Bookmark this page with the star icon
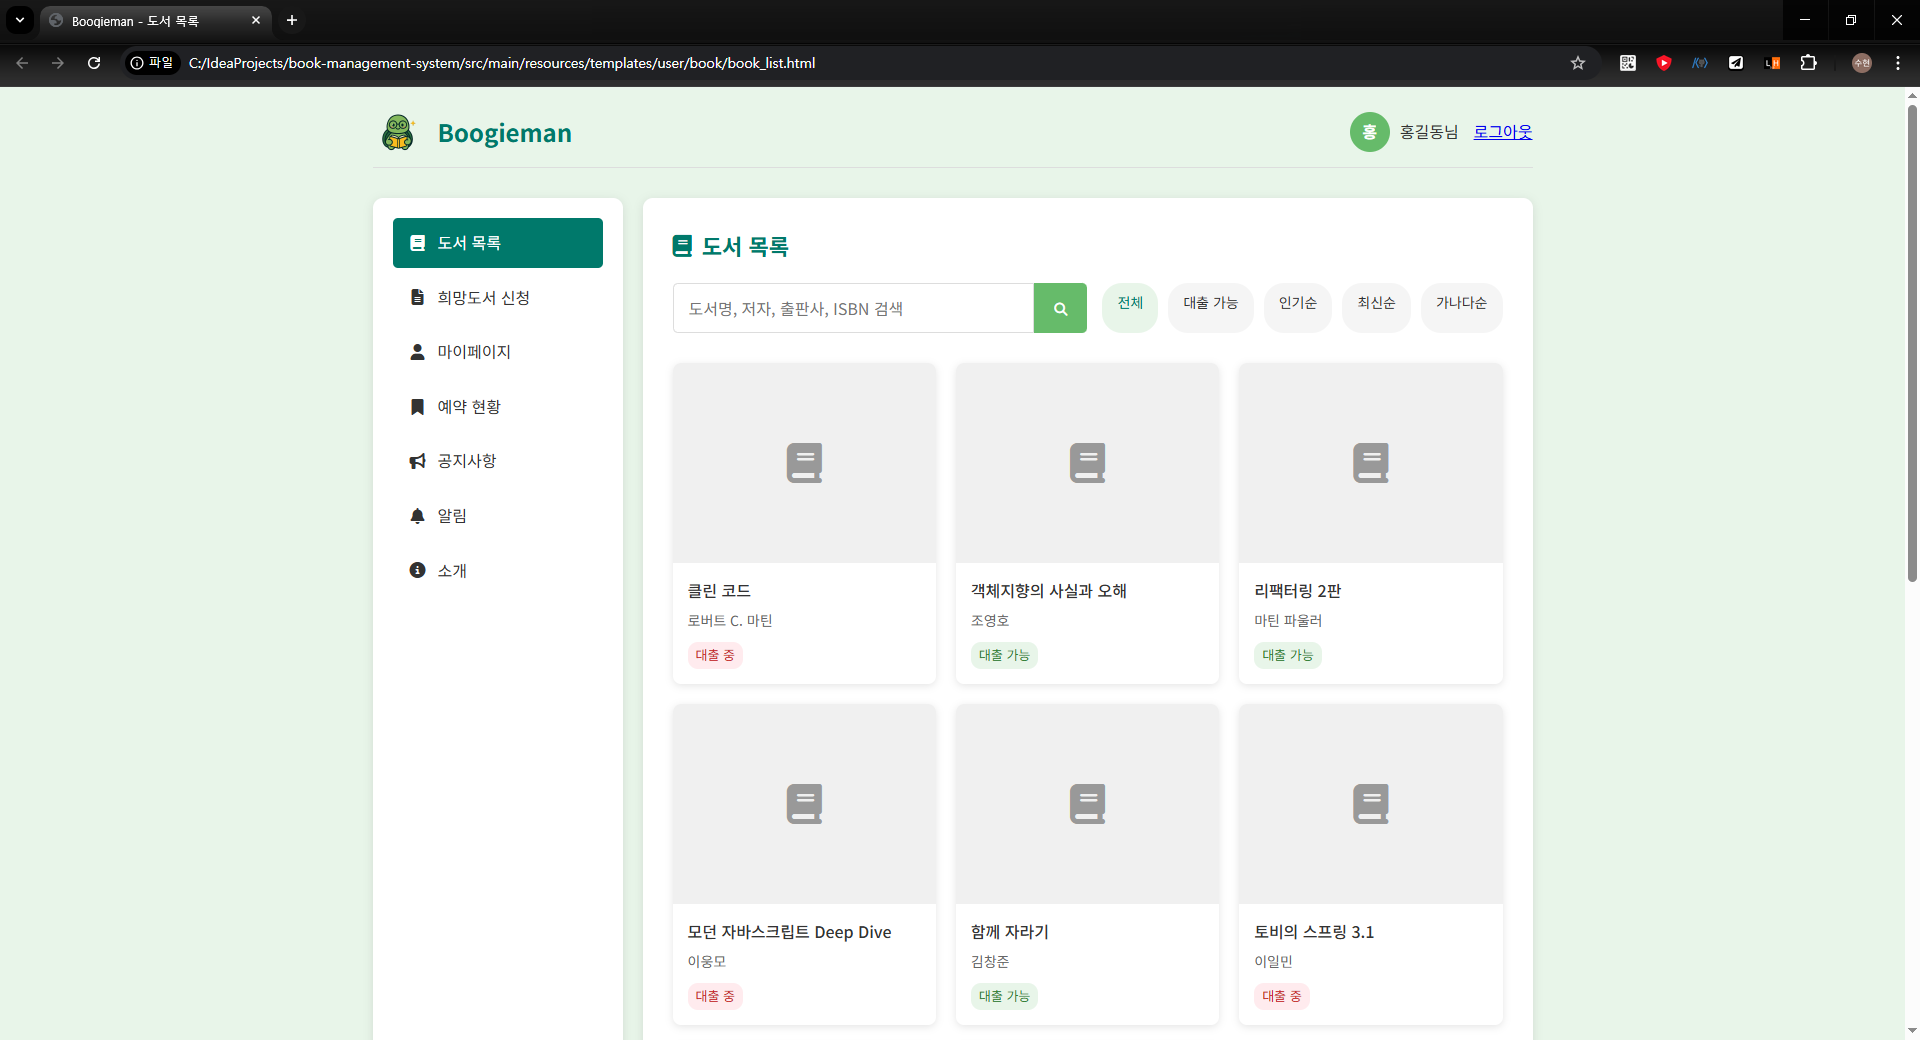This screenshot has width=1920, height=1040. pyautogui.click(x=1578, y=63)
